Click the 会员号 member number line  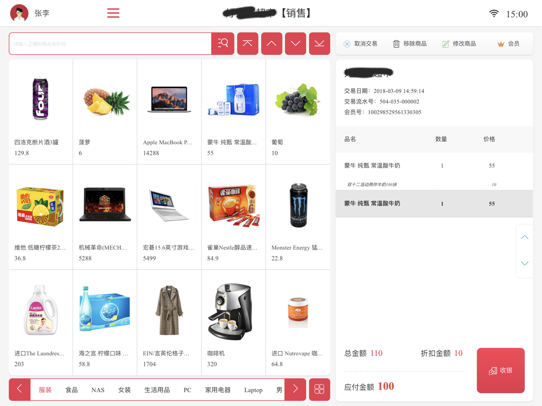pos(383,112)
